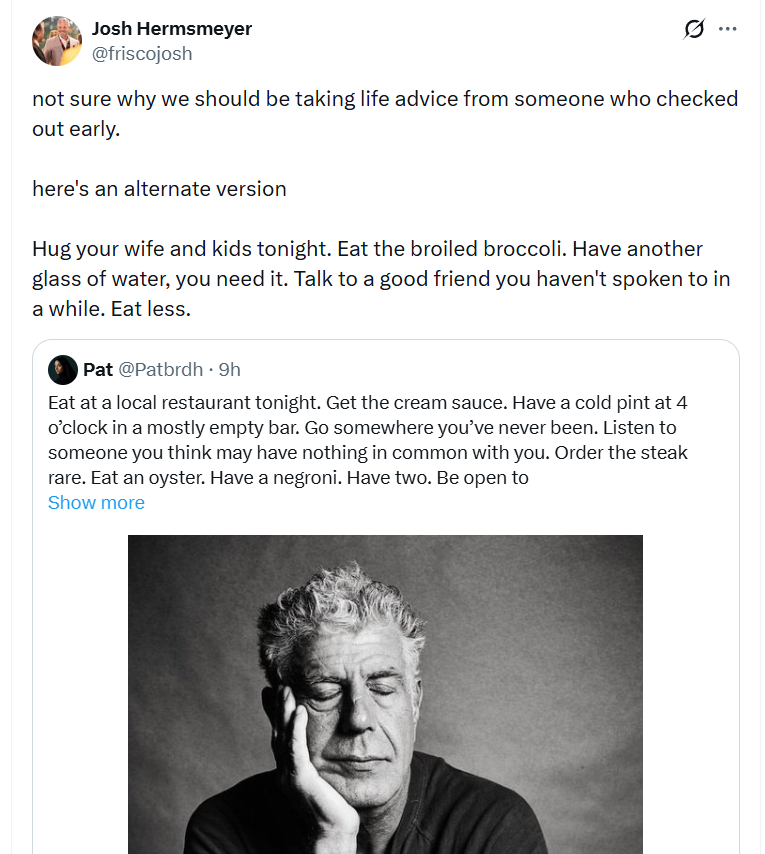765x854 pixels.
Task: Open the three-dot more options menu
Action: click(728, 29)
